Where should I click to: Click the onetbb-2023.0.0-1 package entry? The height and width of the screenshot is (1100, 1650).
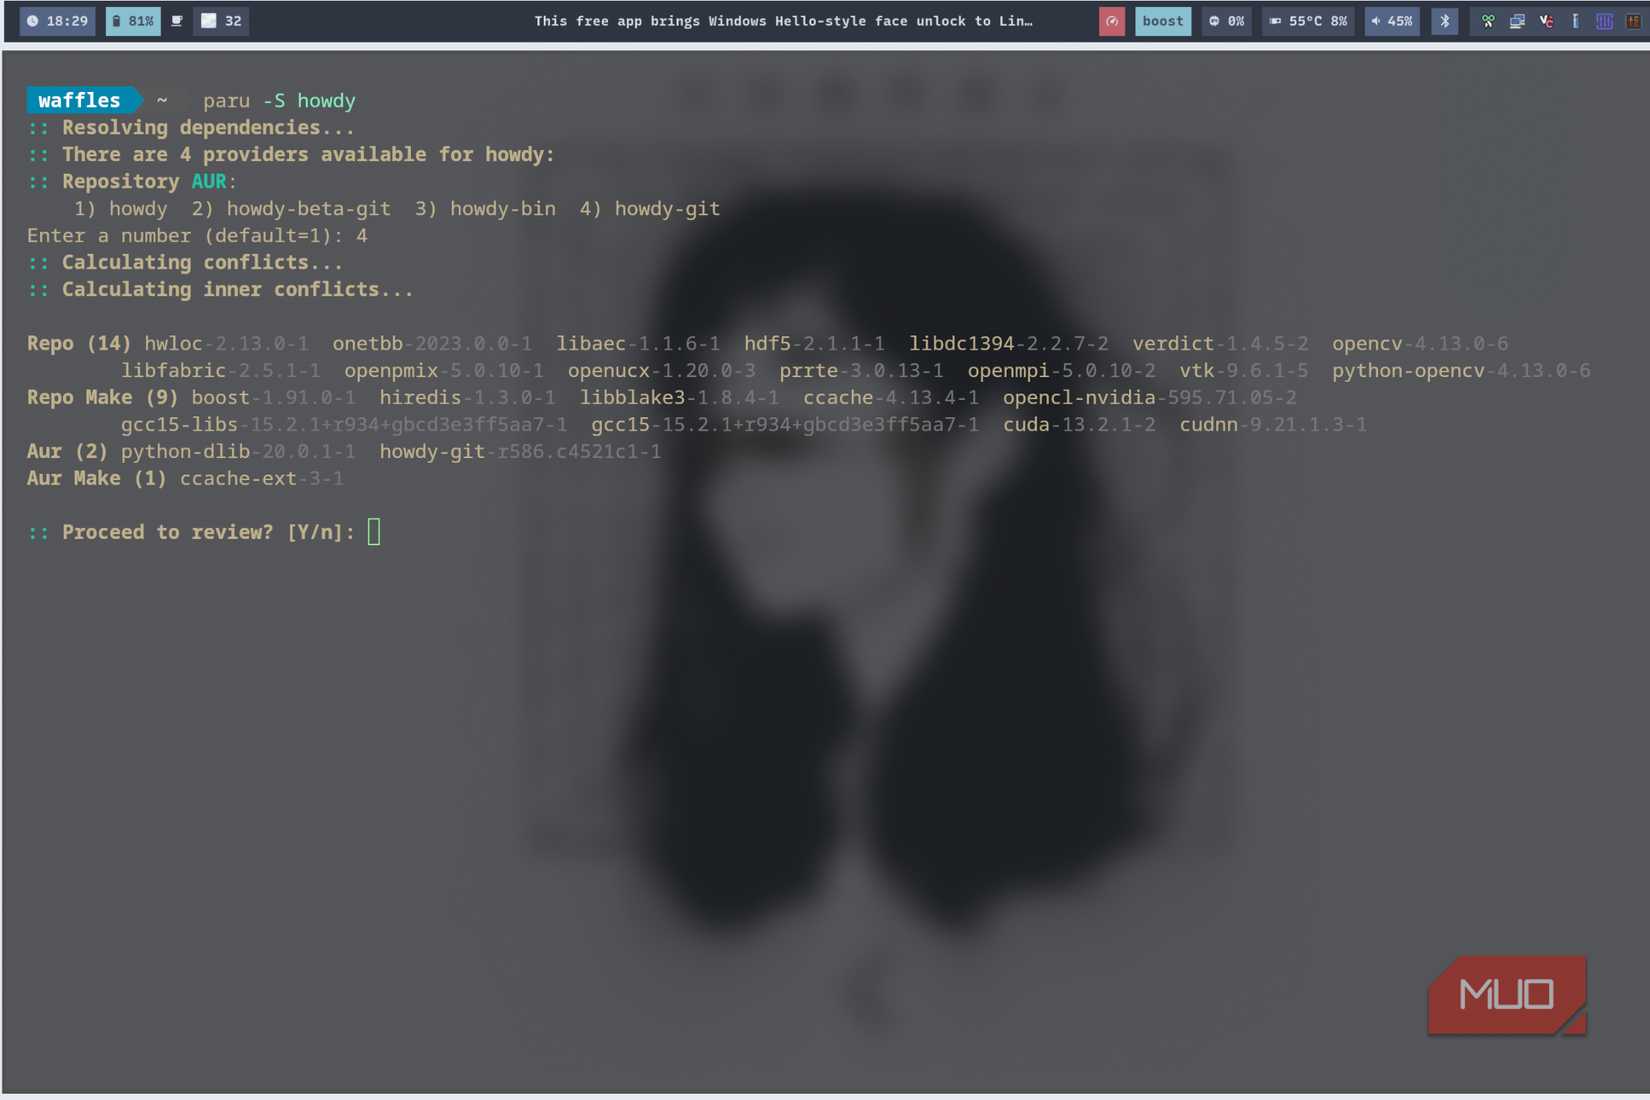432,344
